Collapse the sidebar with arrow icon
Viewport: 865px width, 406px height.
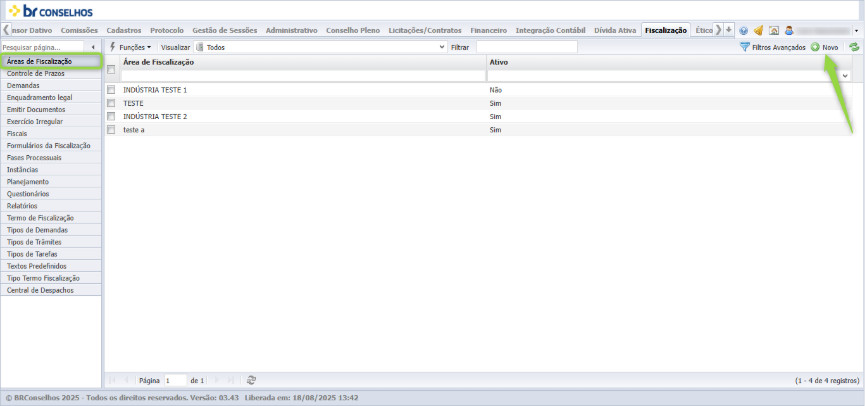tap(93, 47)
